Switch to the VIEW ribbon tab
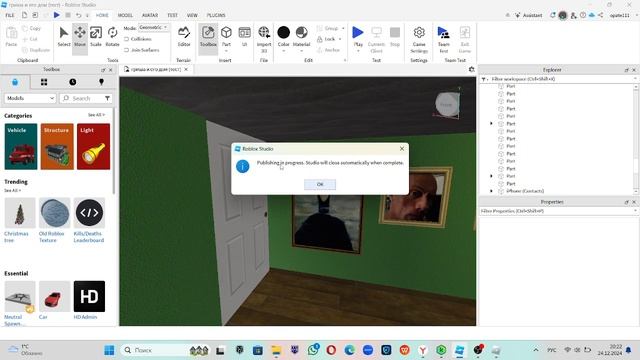The height and width of the screenshot is (360, 640). (192, 15)
